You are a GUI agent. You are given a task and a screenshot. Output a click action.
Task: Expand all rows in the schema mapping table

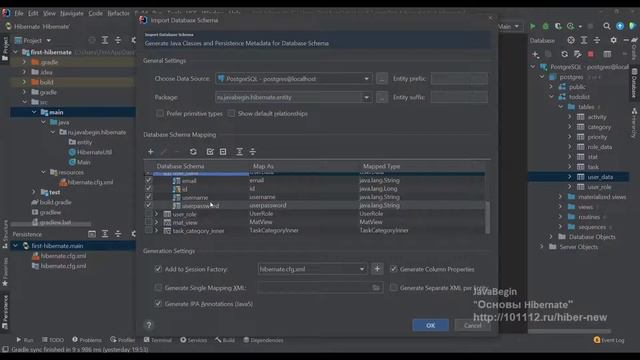tap(240, 152)
